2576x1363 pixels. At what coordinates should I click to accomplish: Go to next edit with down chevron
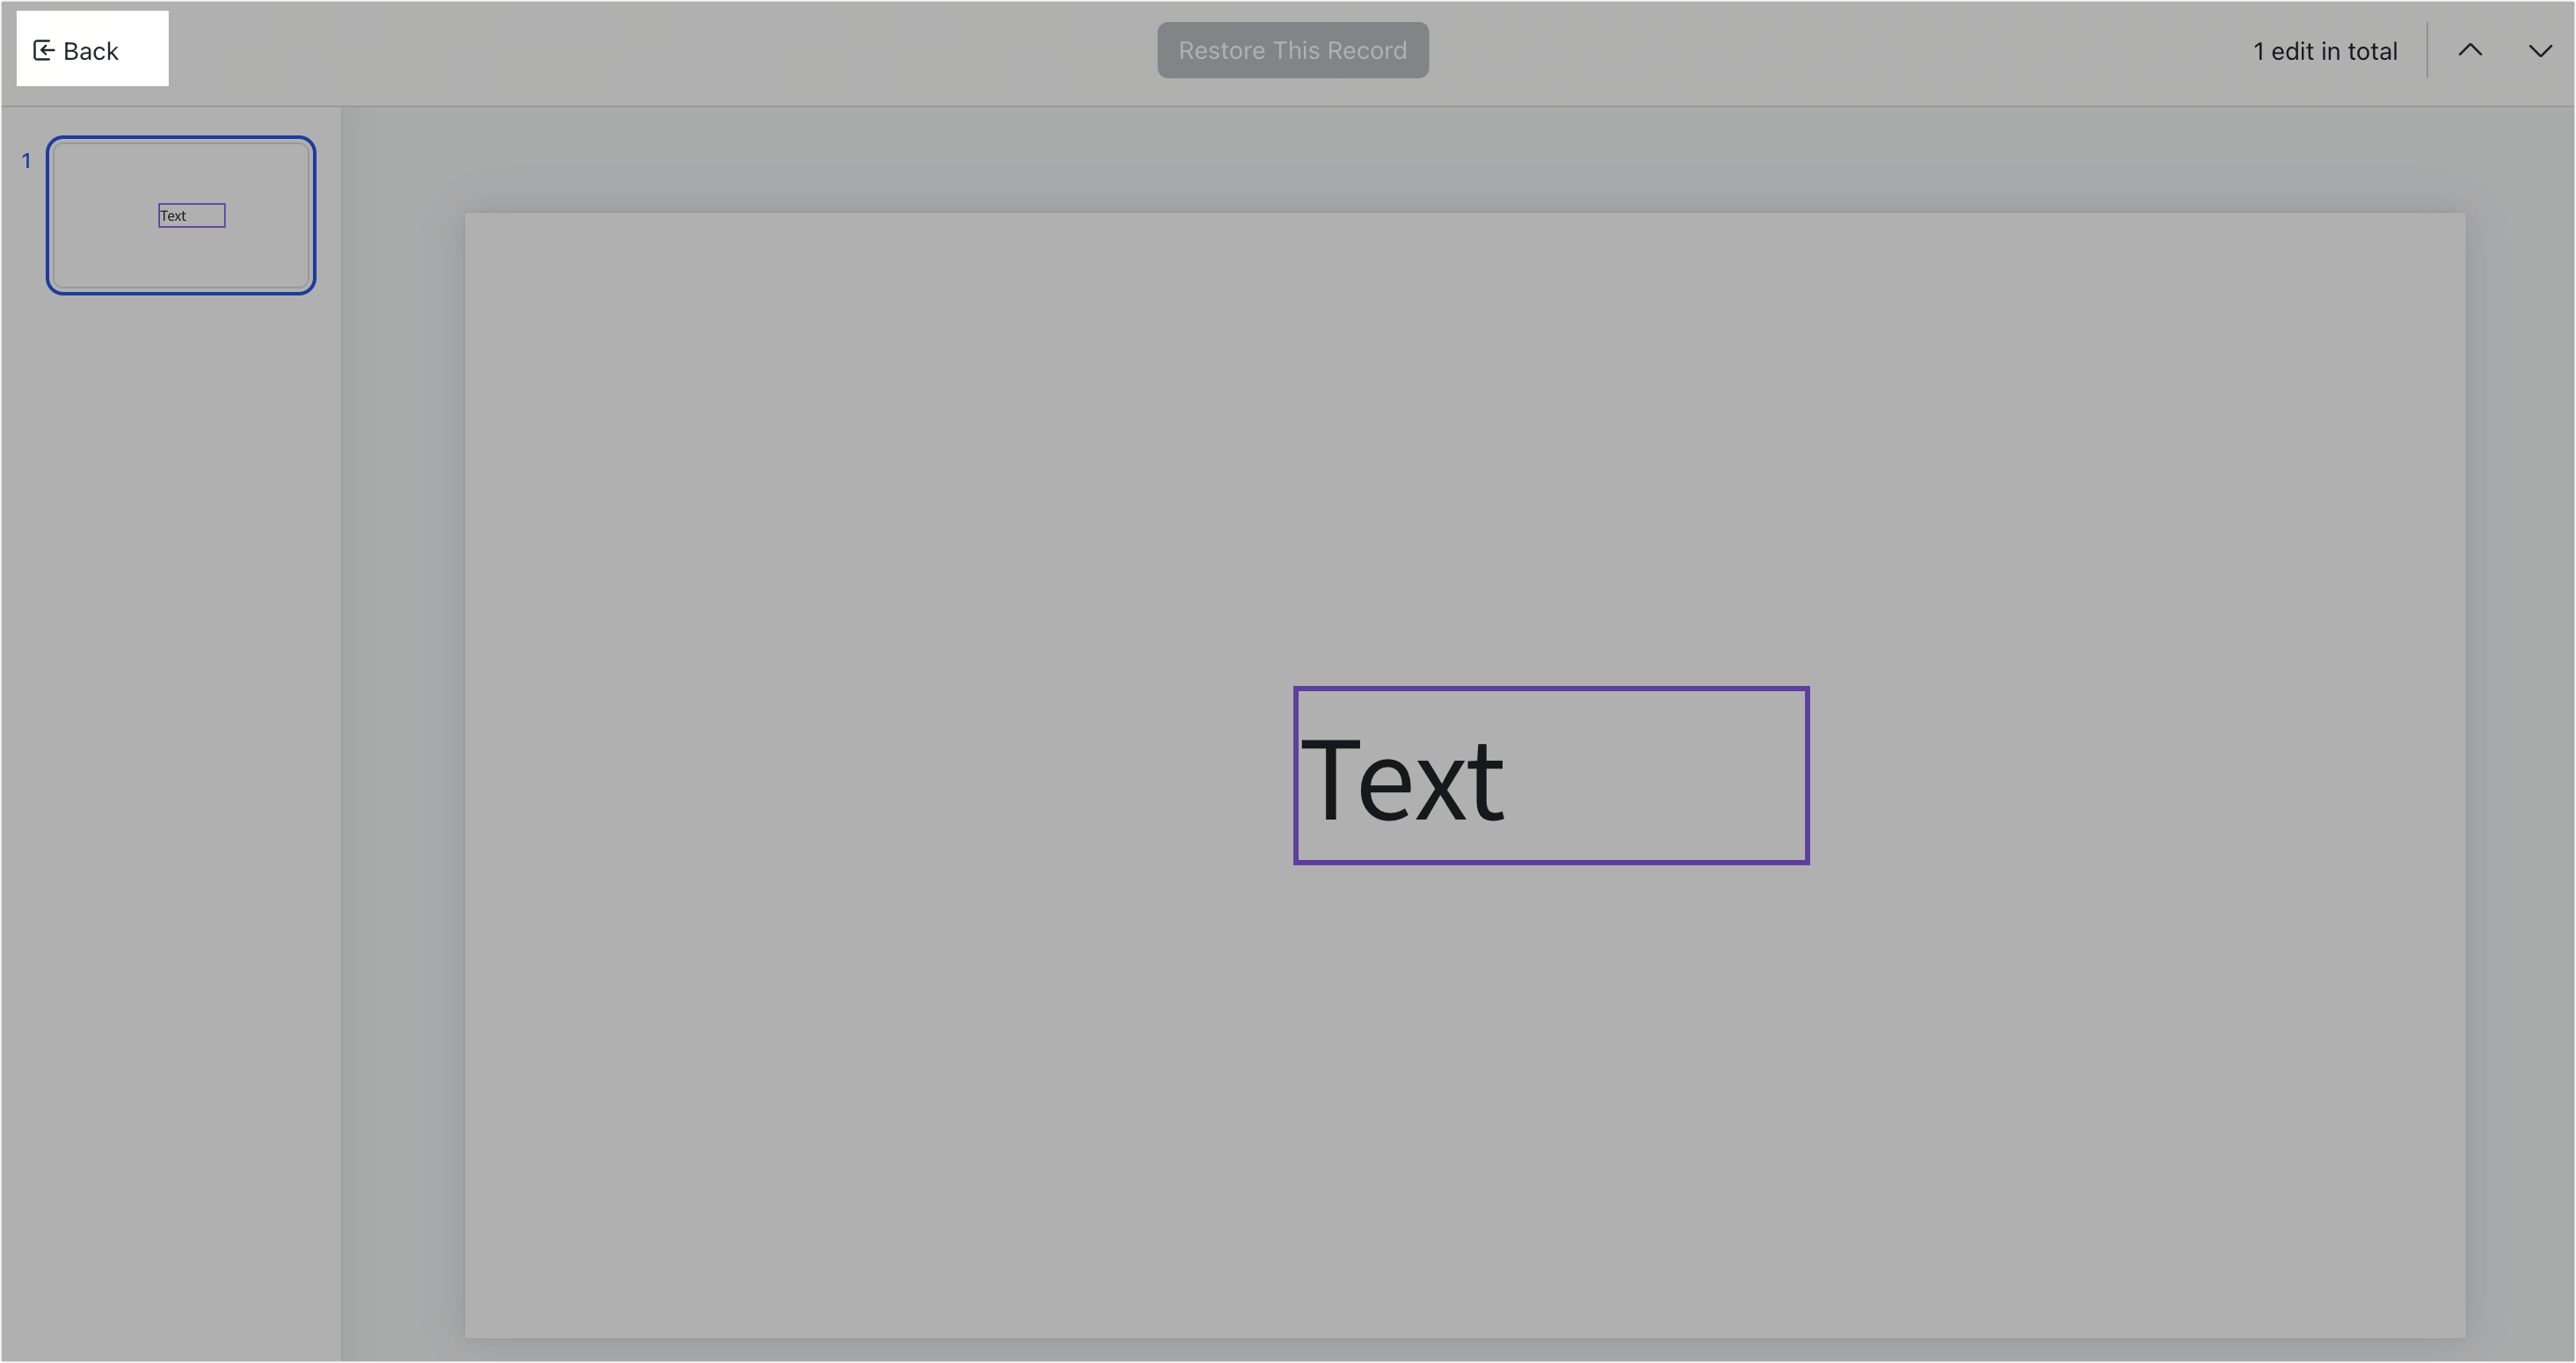(2540, 50)
